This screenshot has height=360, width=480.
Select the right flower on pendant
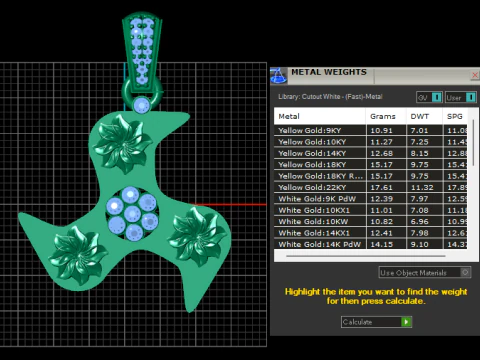coord(197,236)
